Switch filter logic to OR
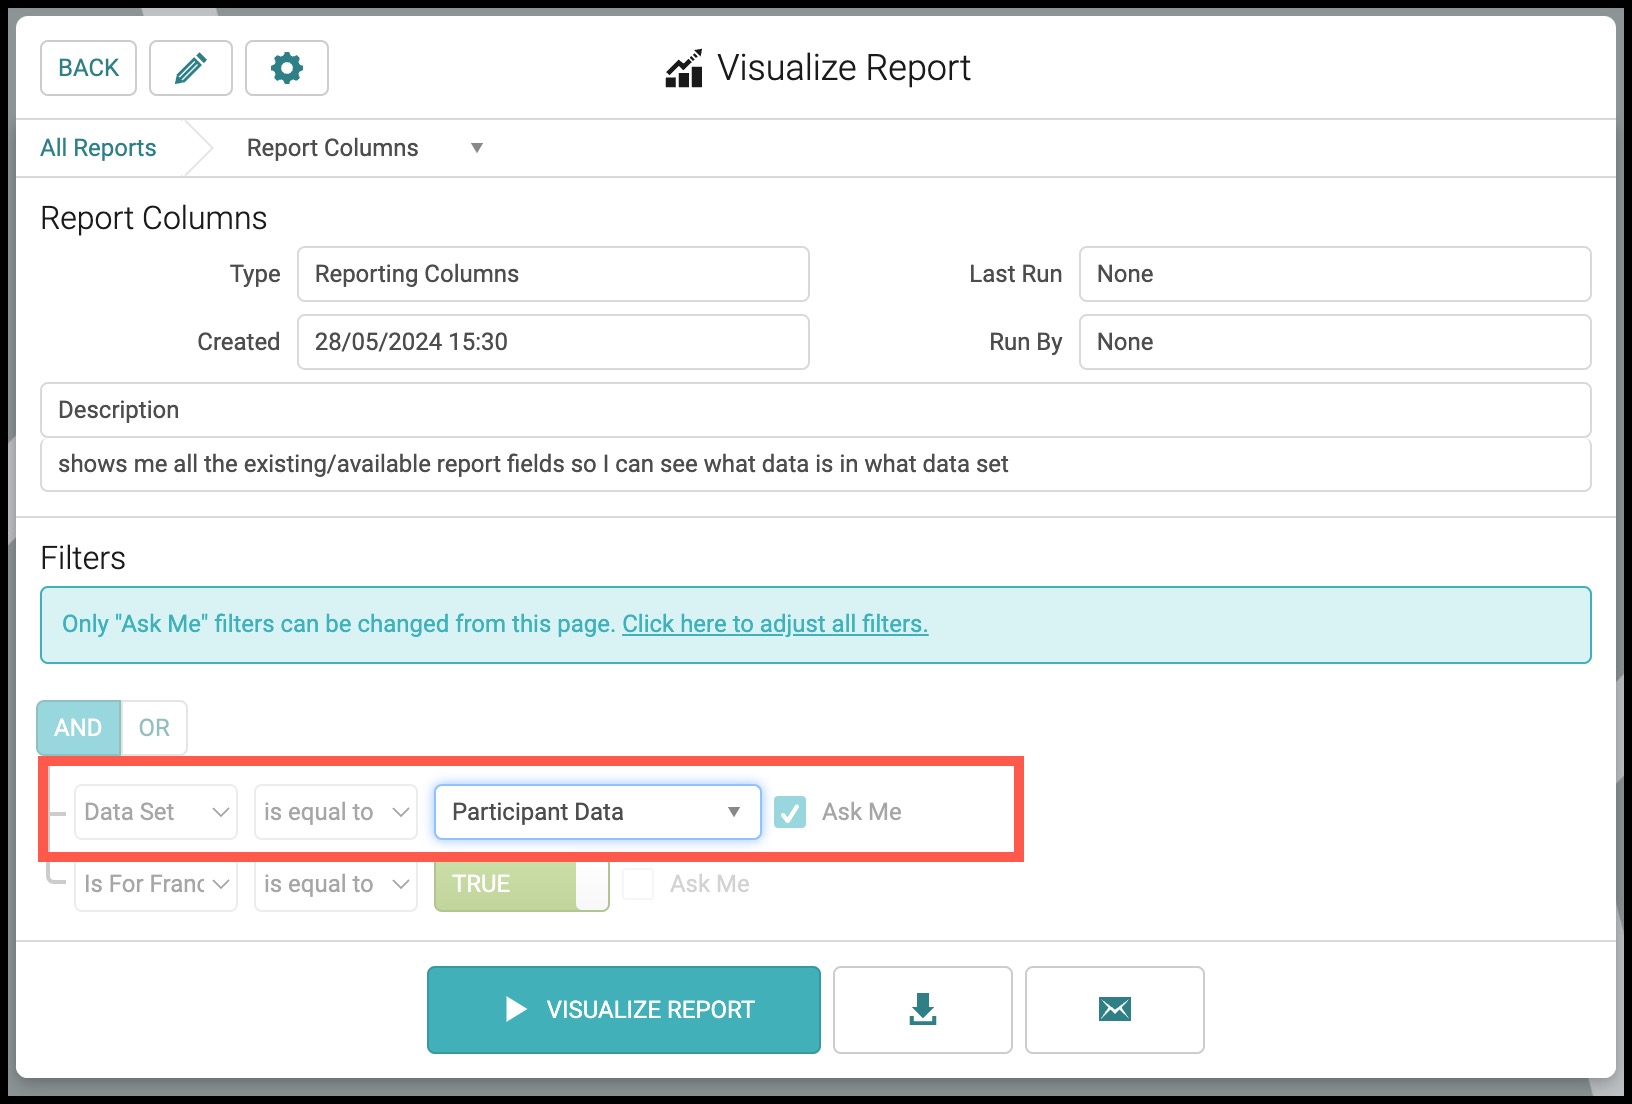The width and height of the screenshot is (1632, 1104). click(x=154, y=728)
